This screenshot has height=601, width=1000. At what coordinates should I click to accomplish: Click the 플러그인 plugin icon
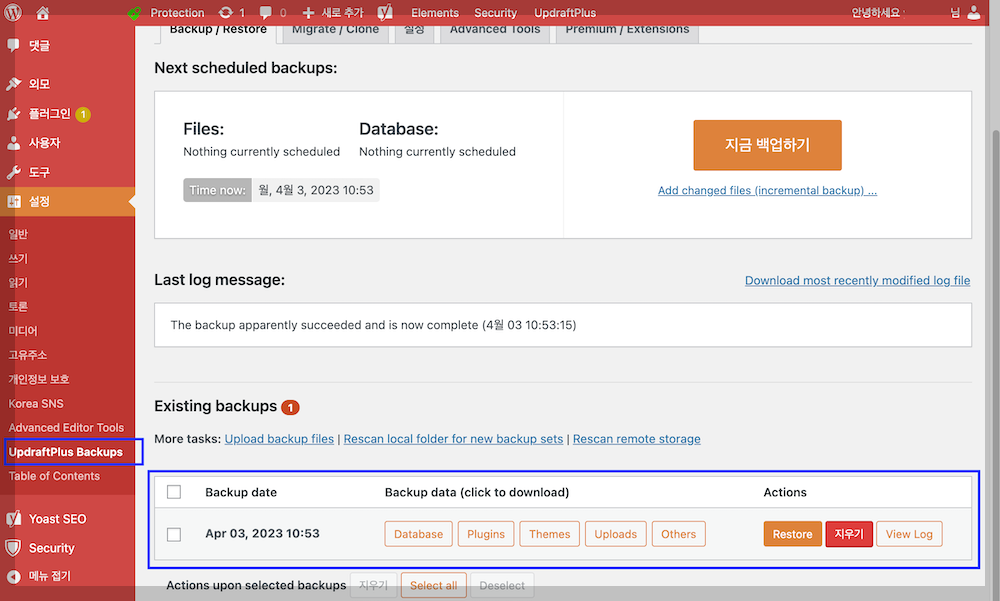coord(13,114)
